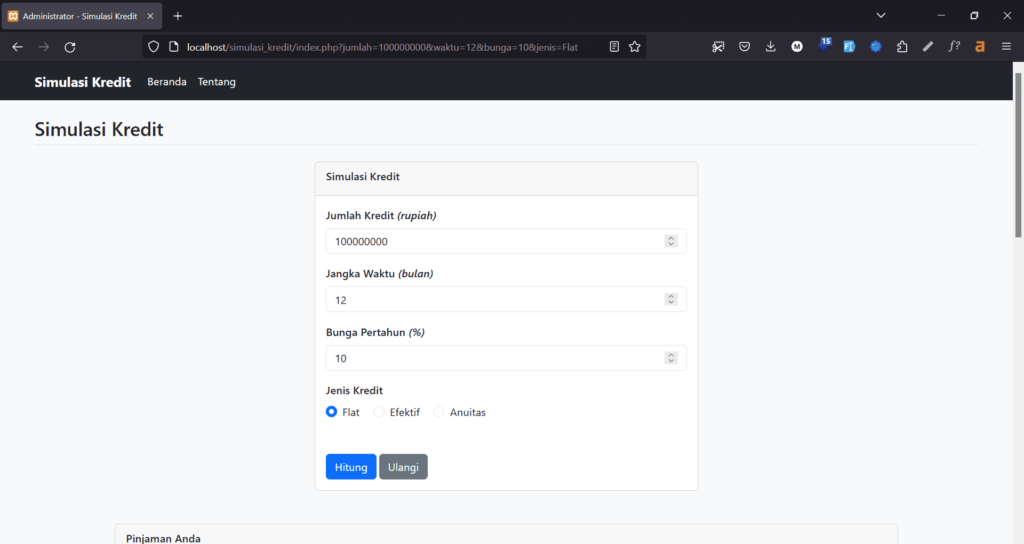
Task: Open the Downloads panel icon
Action: pos(771,47)
